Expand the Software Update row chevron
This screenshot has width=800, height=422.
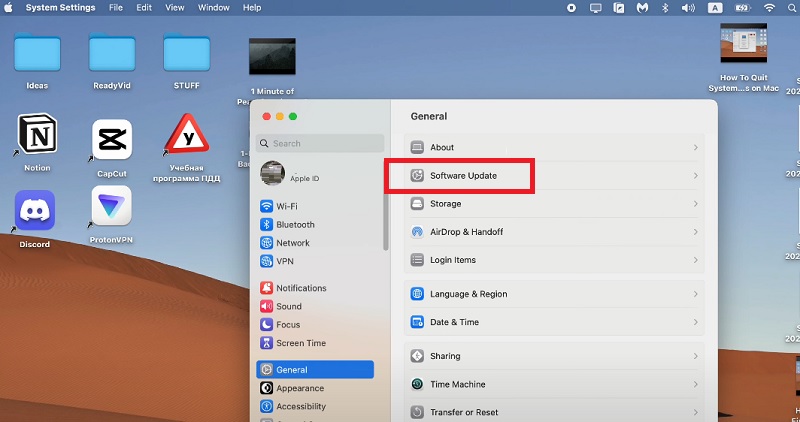pos(695,176)
